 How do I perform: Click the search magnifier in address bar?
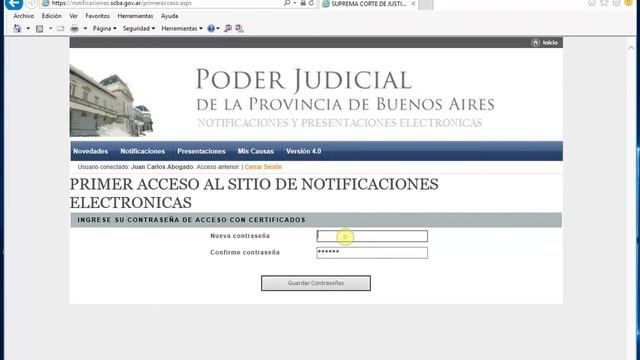287,3
